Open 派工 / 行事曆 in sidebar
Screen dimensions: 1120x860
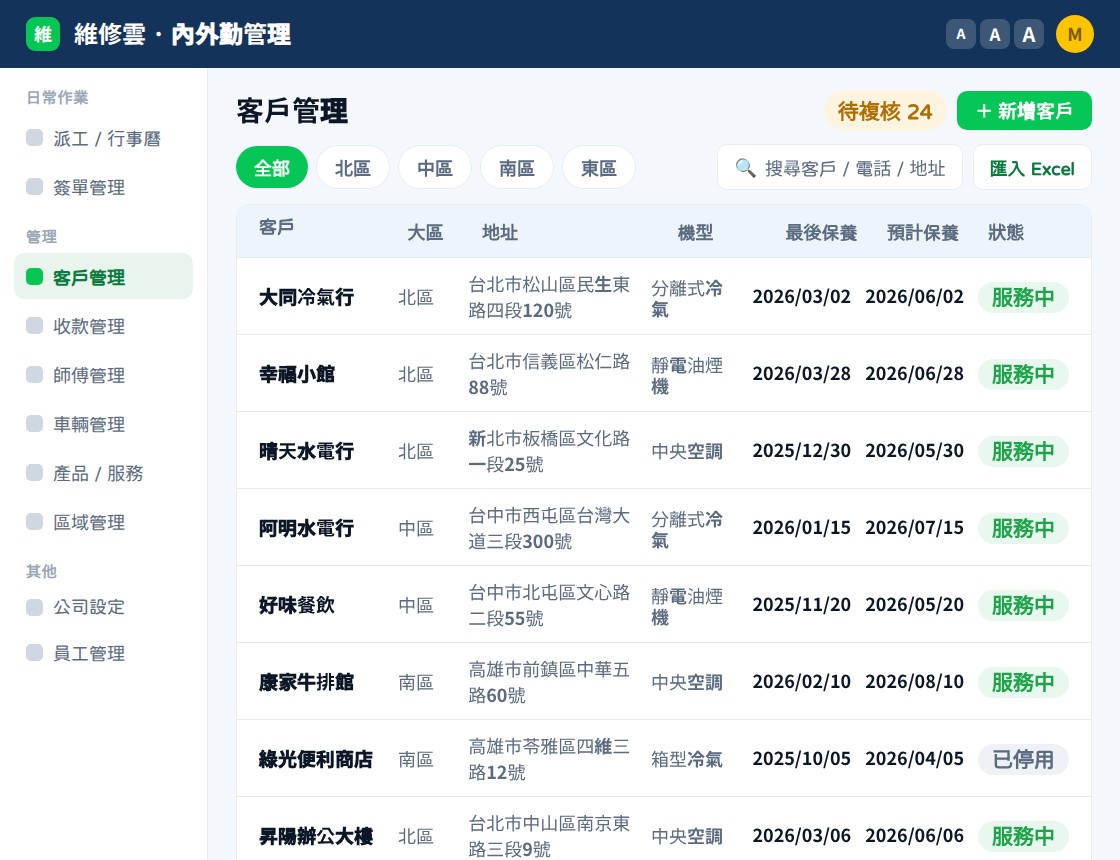(104, 138)
